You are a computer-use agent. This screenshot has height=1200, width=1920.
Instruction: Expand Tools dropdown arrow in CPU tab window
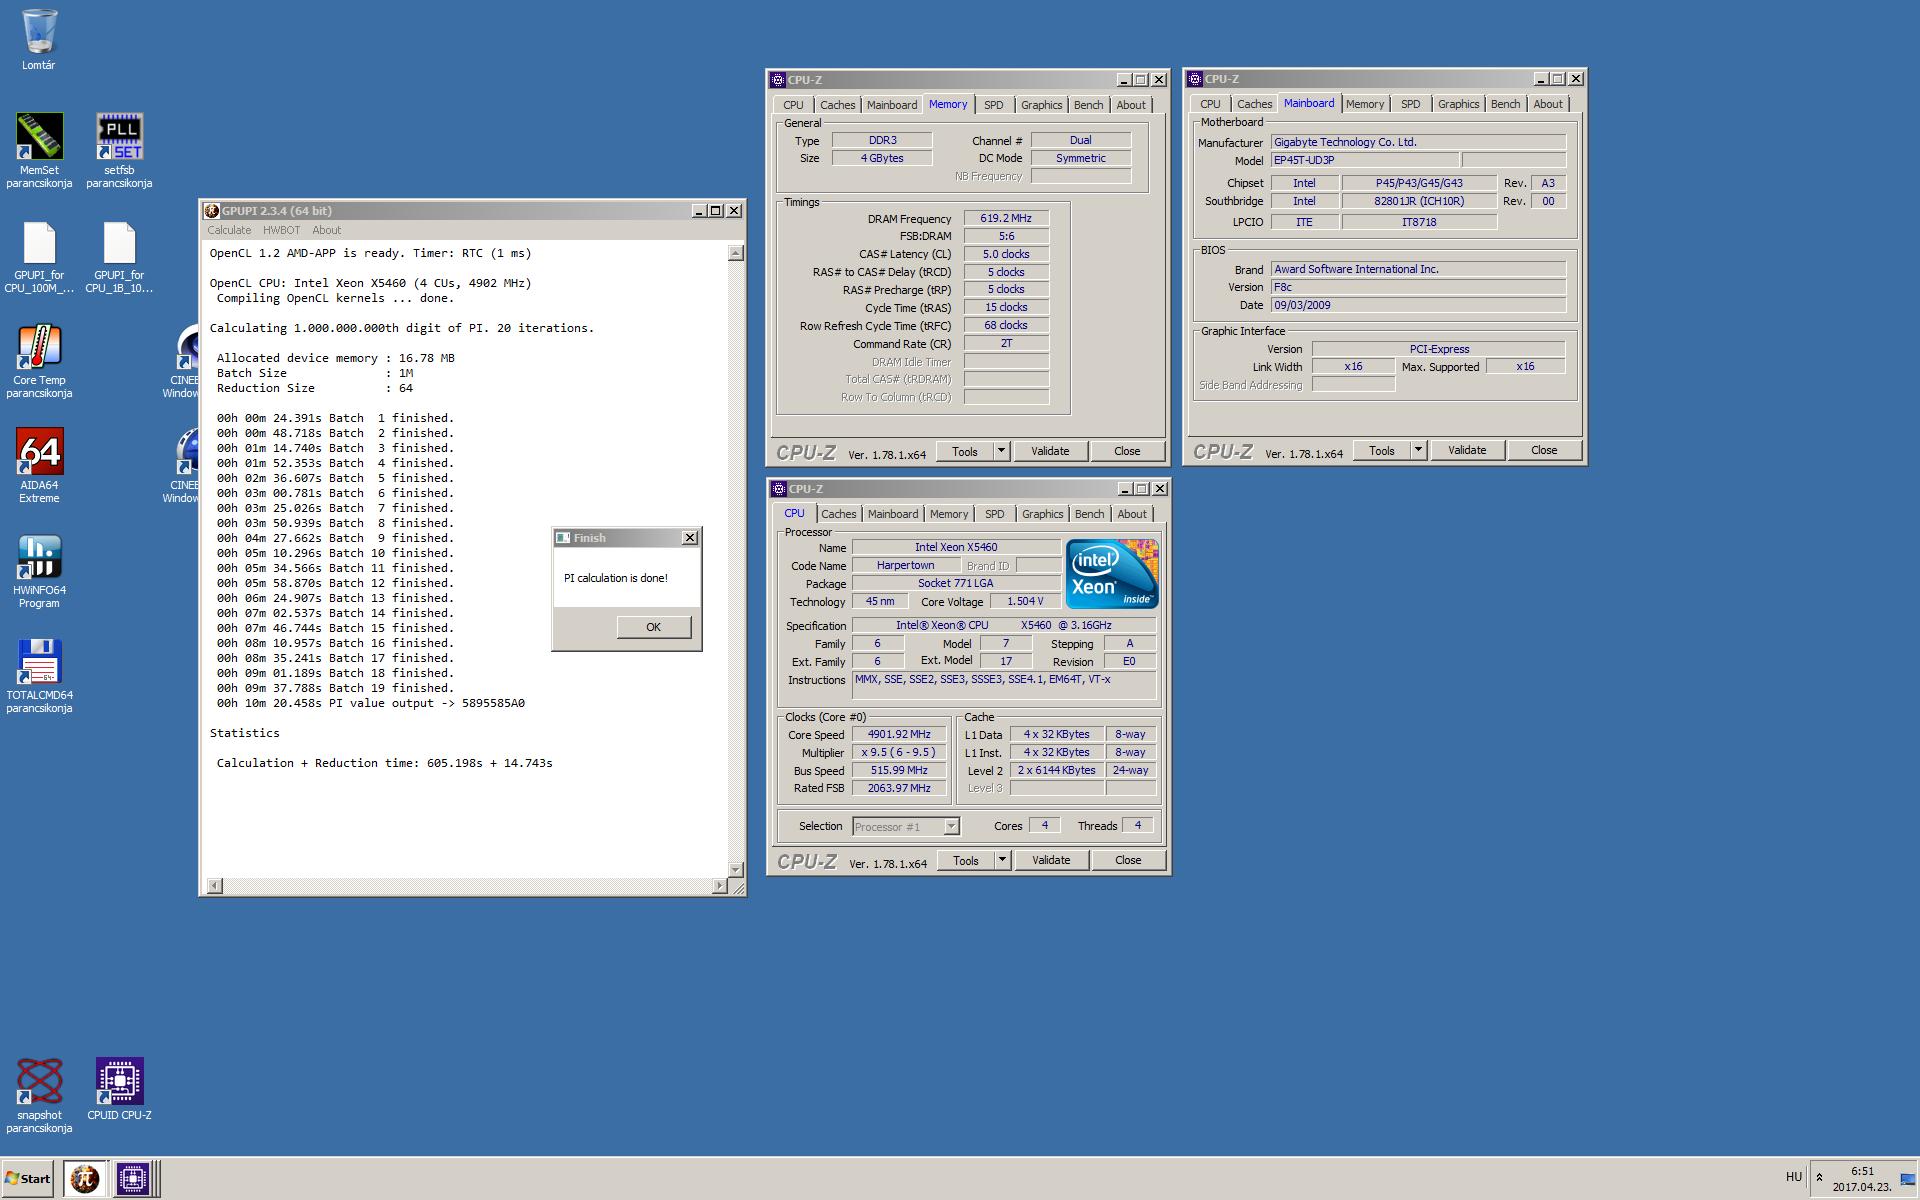(1001, 860)
